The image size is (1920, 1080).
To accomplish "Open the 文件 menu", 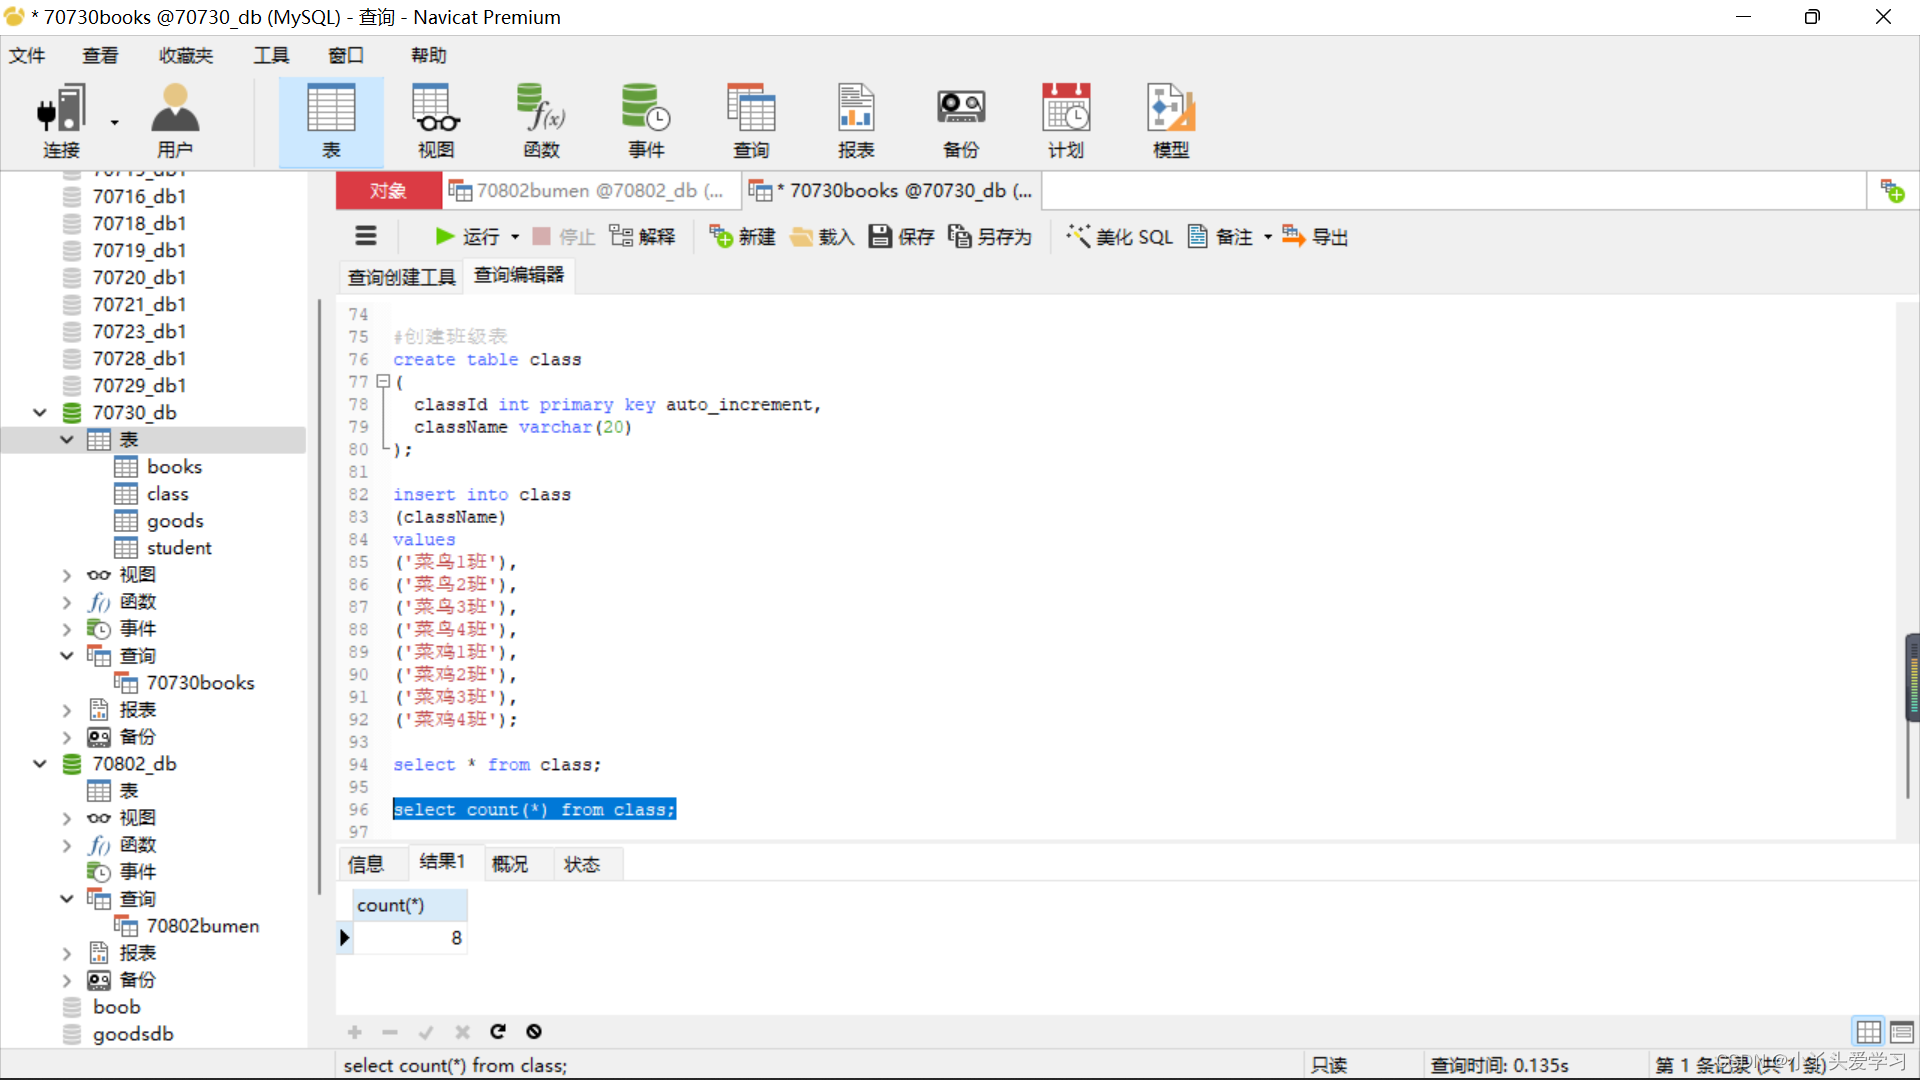I will click(x=27, y=55).
